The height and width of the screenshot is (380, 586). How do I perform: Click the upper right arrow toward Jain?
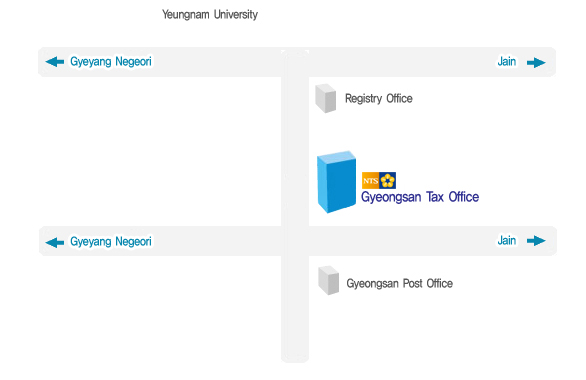(536, 62)
